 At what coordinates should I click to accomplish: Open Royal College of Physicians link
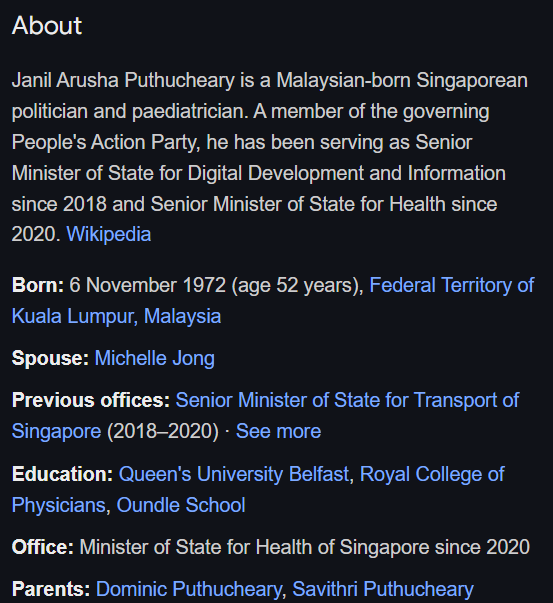(x=432, y=474)
